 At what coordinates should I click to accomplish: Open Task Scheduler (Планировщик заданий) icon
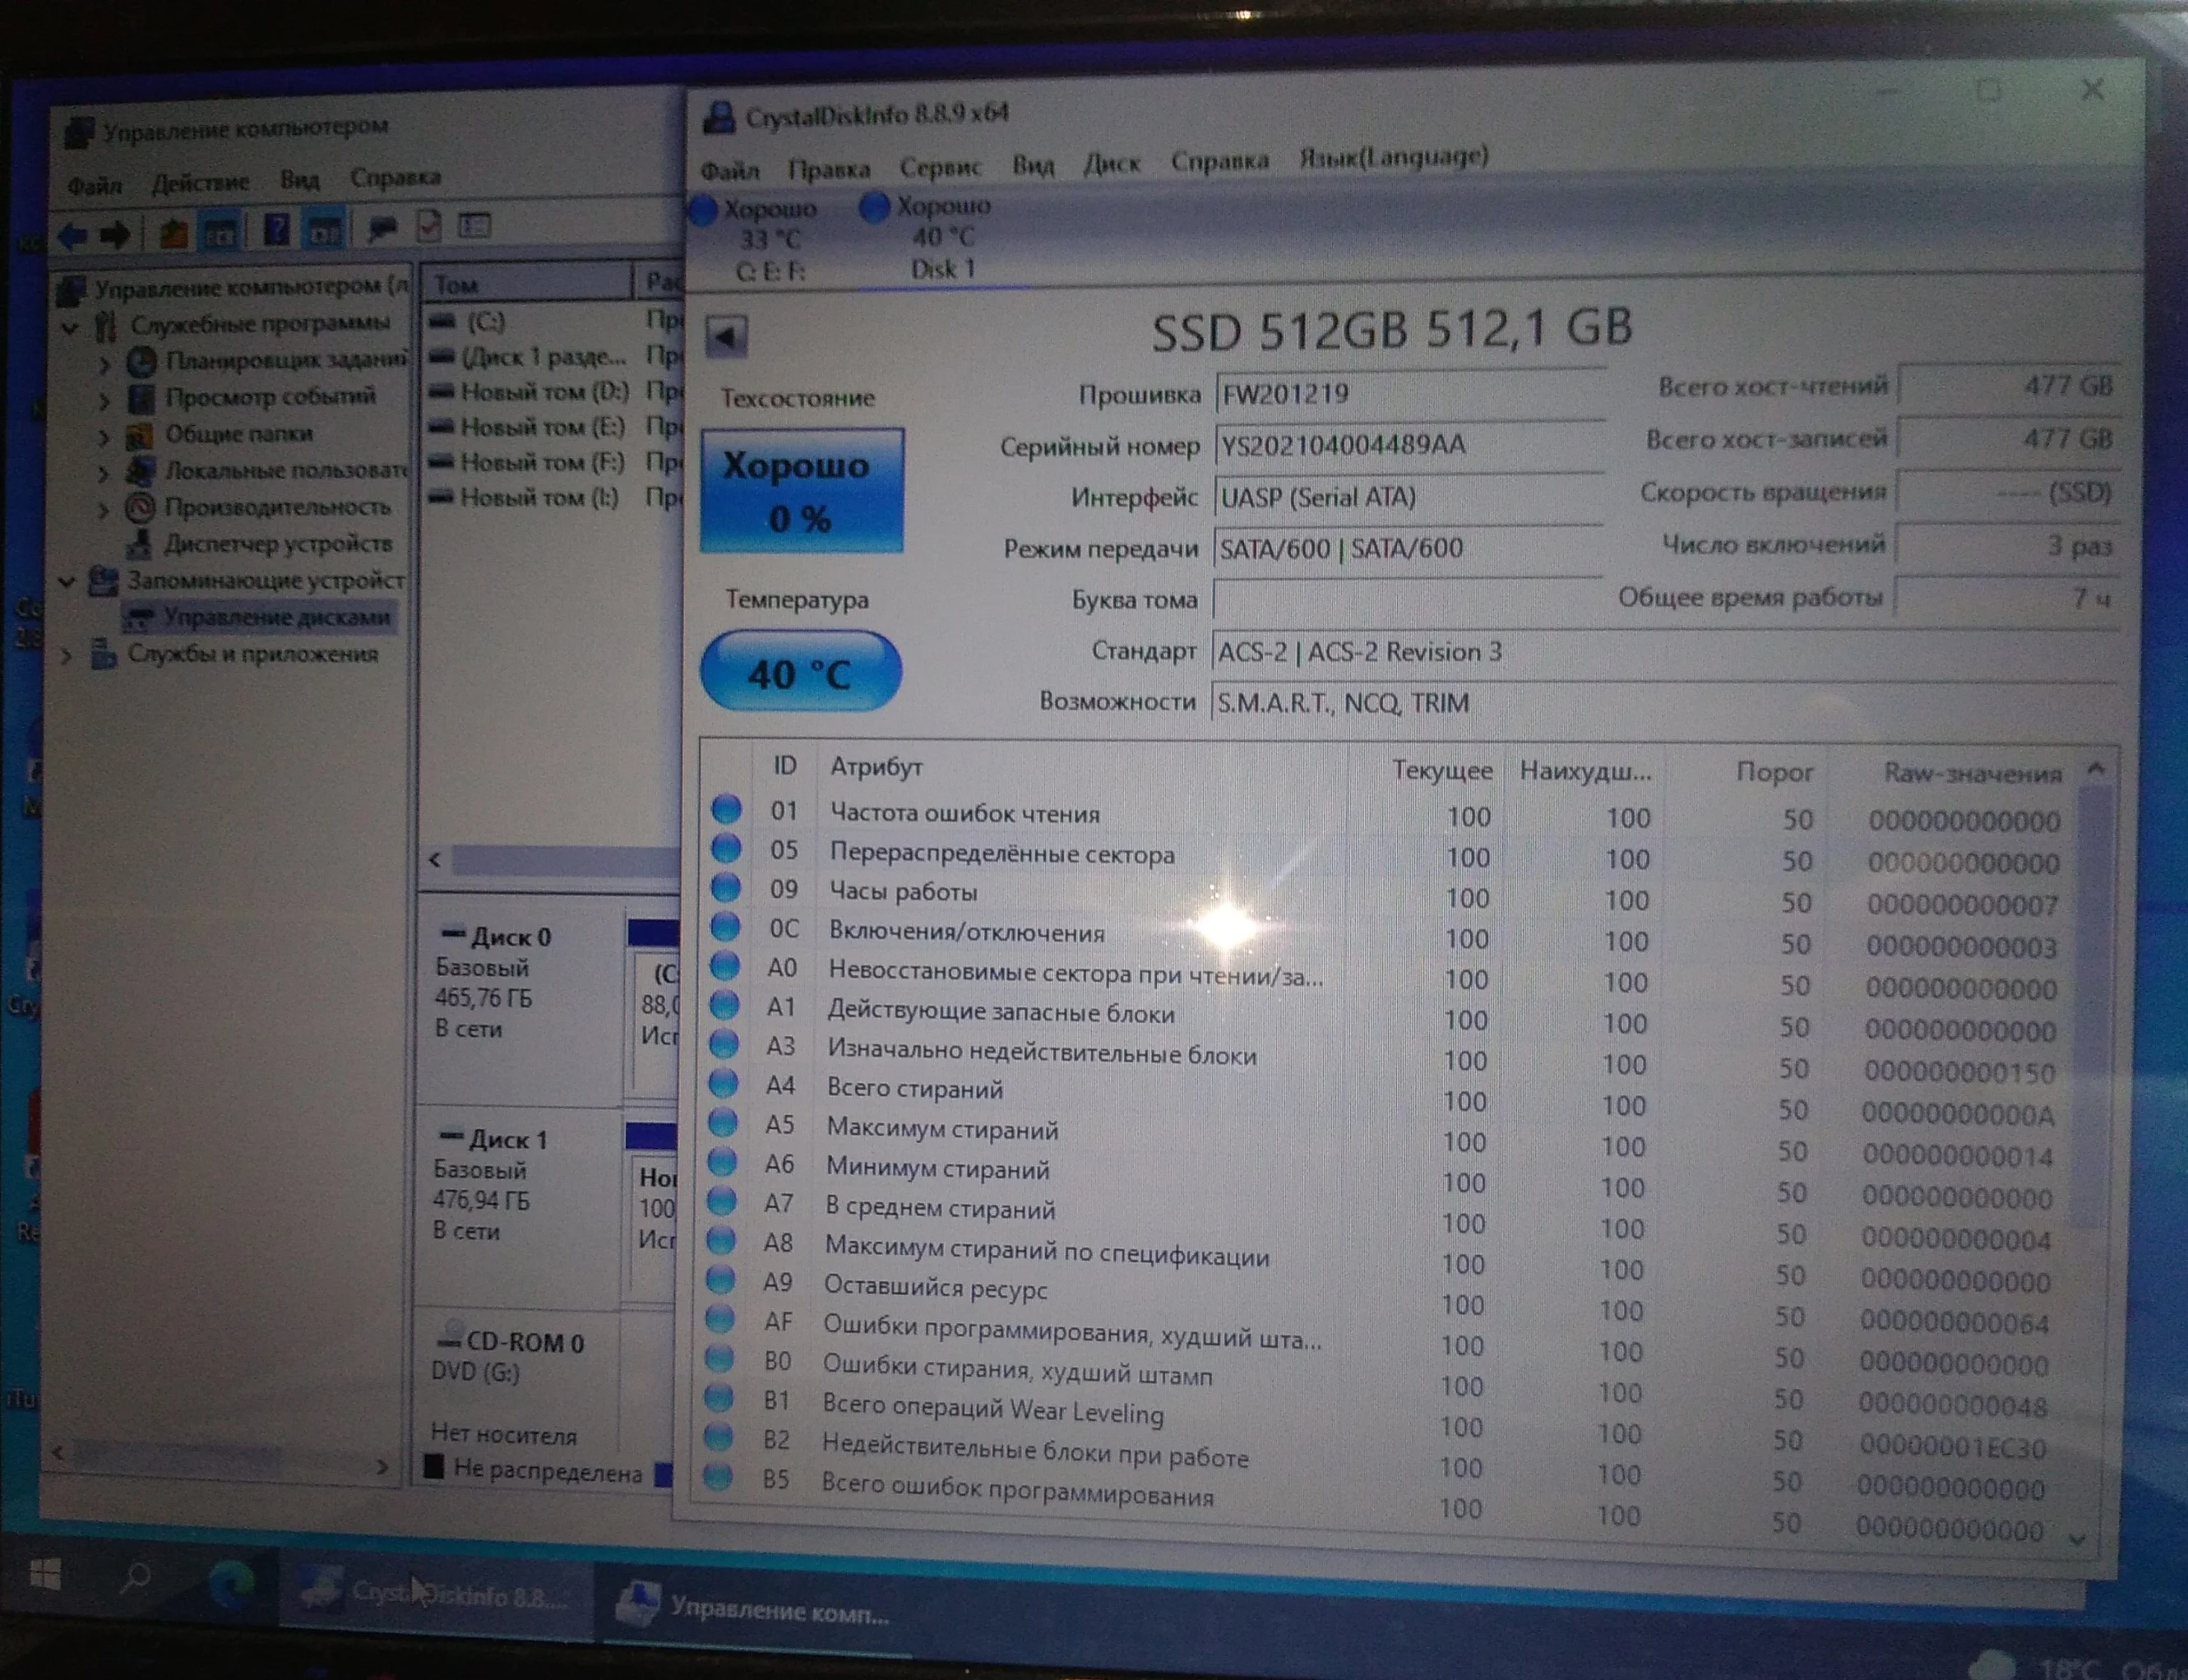[142, 361]
